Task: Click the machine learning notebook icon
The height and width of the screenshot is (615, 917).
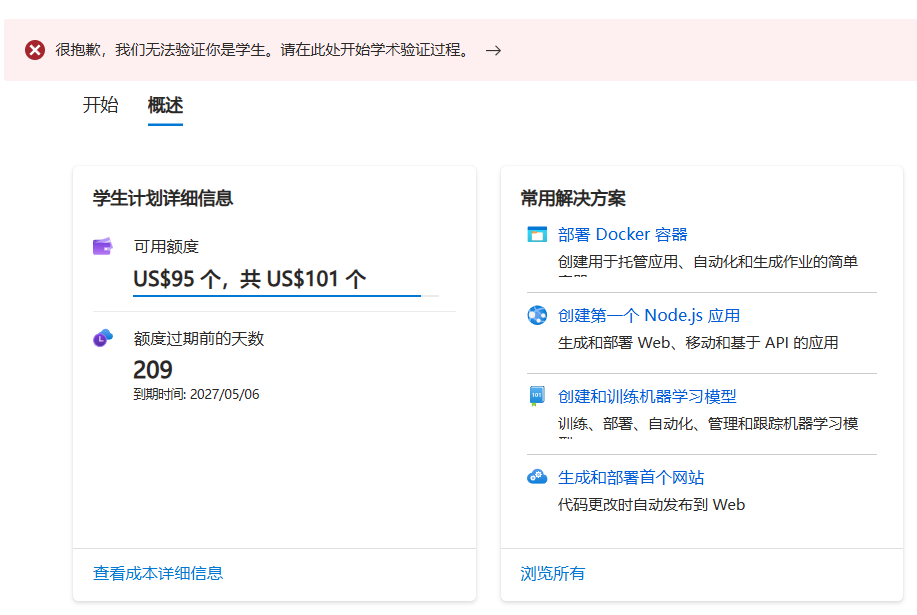Action: 537,396
